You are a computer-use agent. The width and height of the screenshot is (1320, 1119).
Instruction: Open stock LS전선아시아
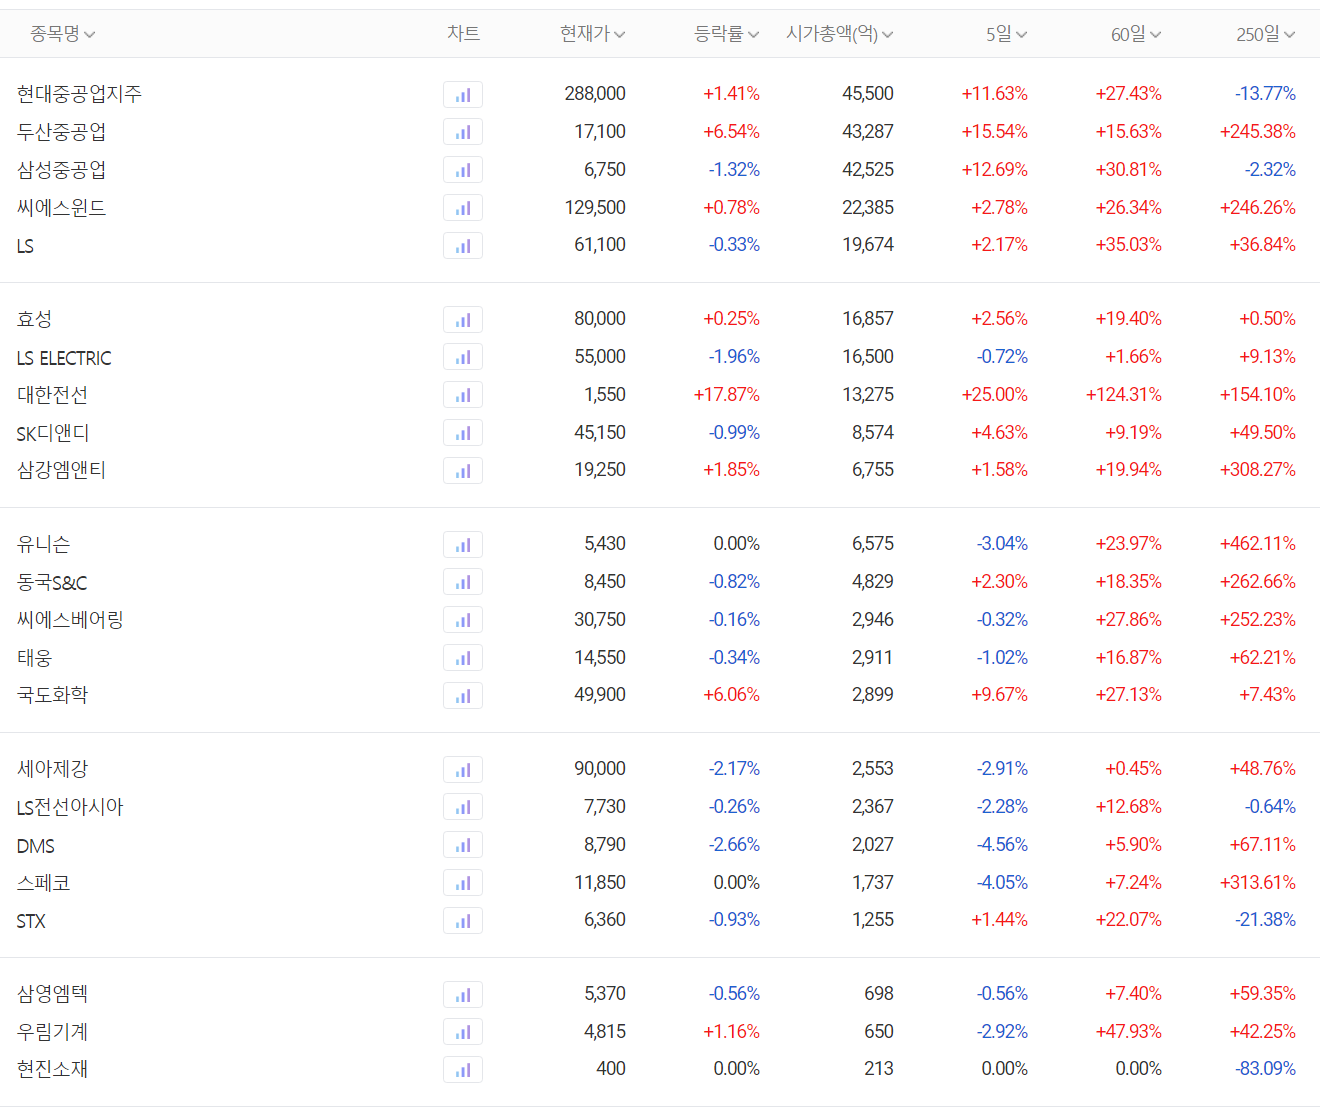pyautogui.click(x=70, y=807)
